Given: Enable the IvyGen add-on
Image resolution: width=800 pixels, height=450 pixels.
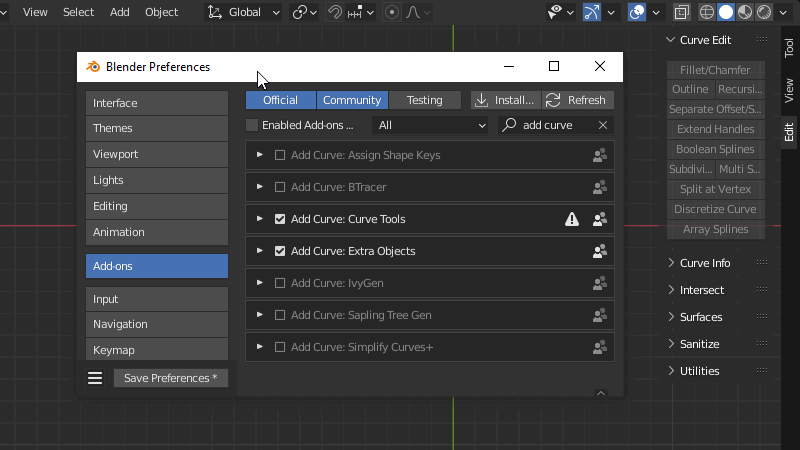Looking at the screenshot, I should (280, 283).
